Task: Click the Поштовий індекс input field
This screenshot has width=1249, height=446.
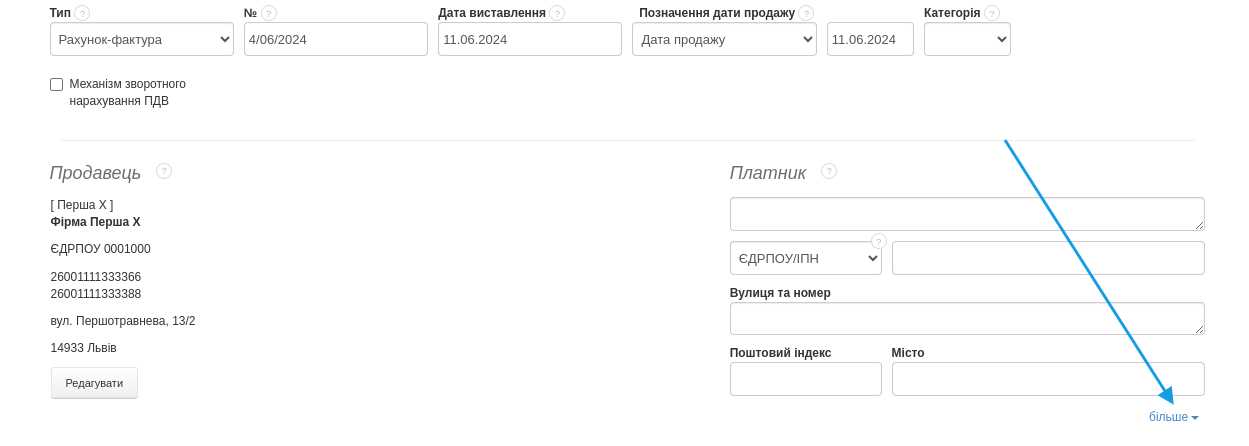Action: tap(805, 379)
